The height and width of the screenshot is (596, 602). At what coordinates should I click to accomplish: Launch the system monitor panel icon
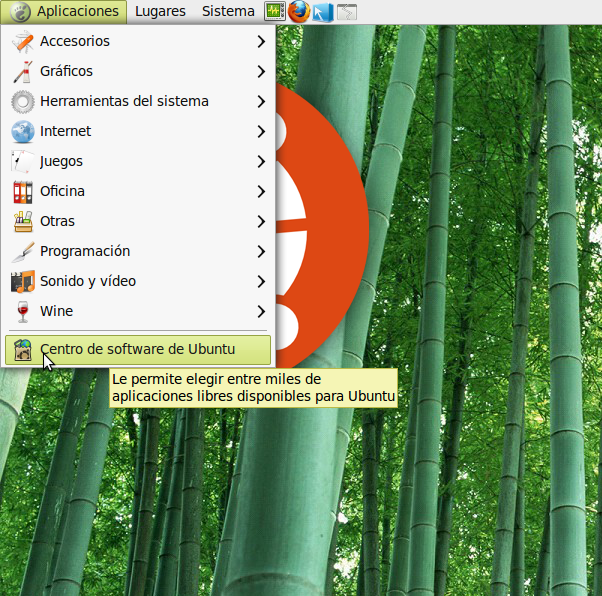pyautogui.click(x=275, y=12)
